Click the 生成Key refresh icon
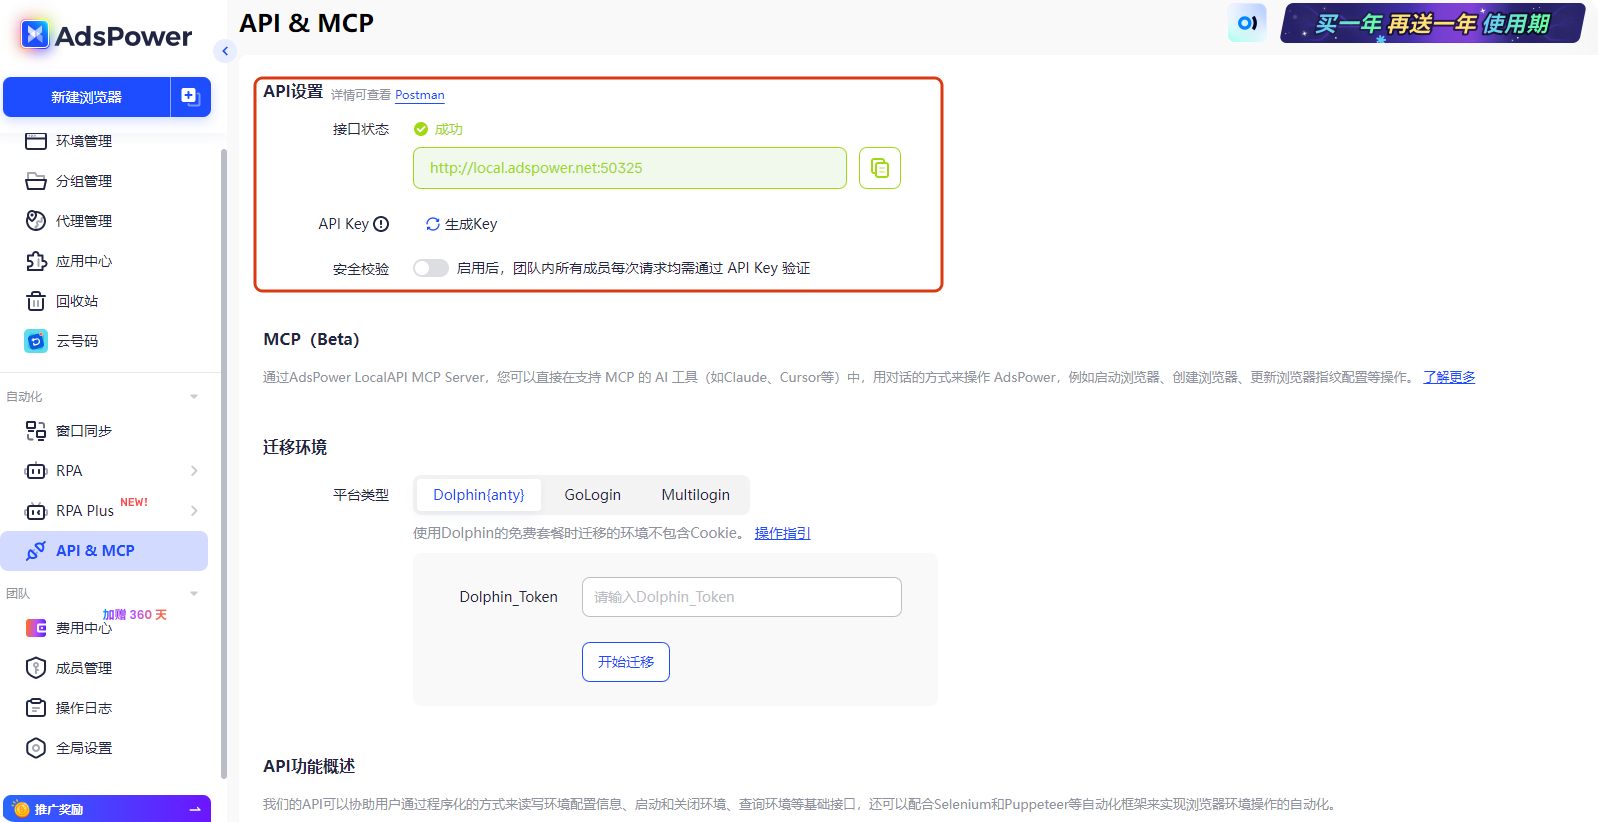 point(433,224)
